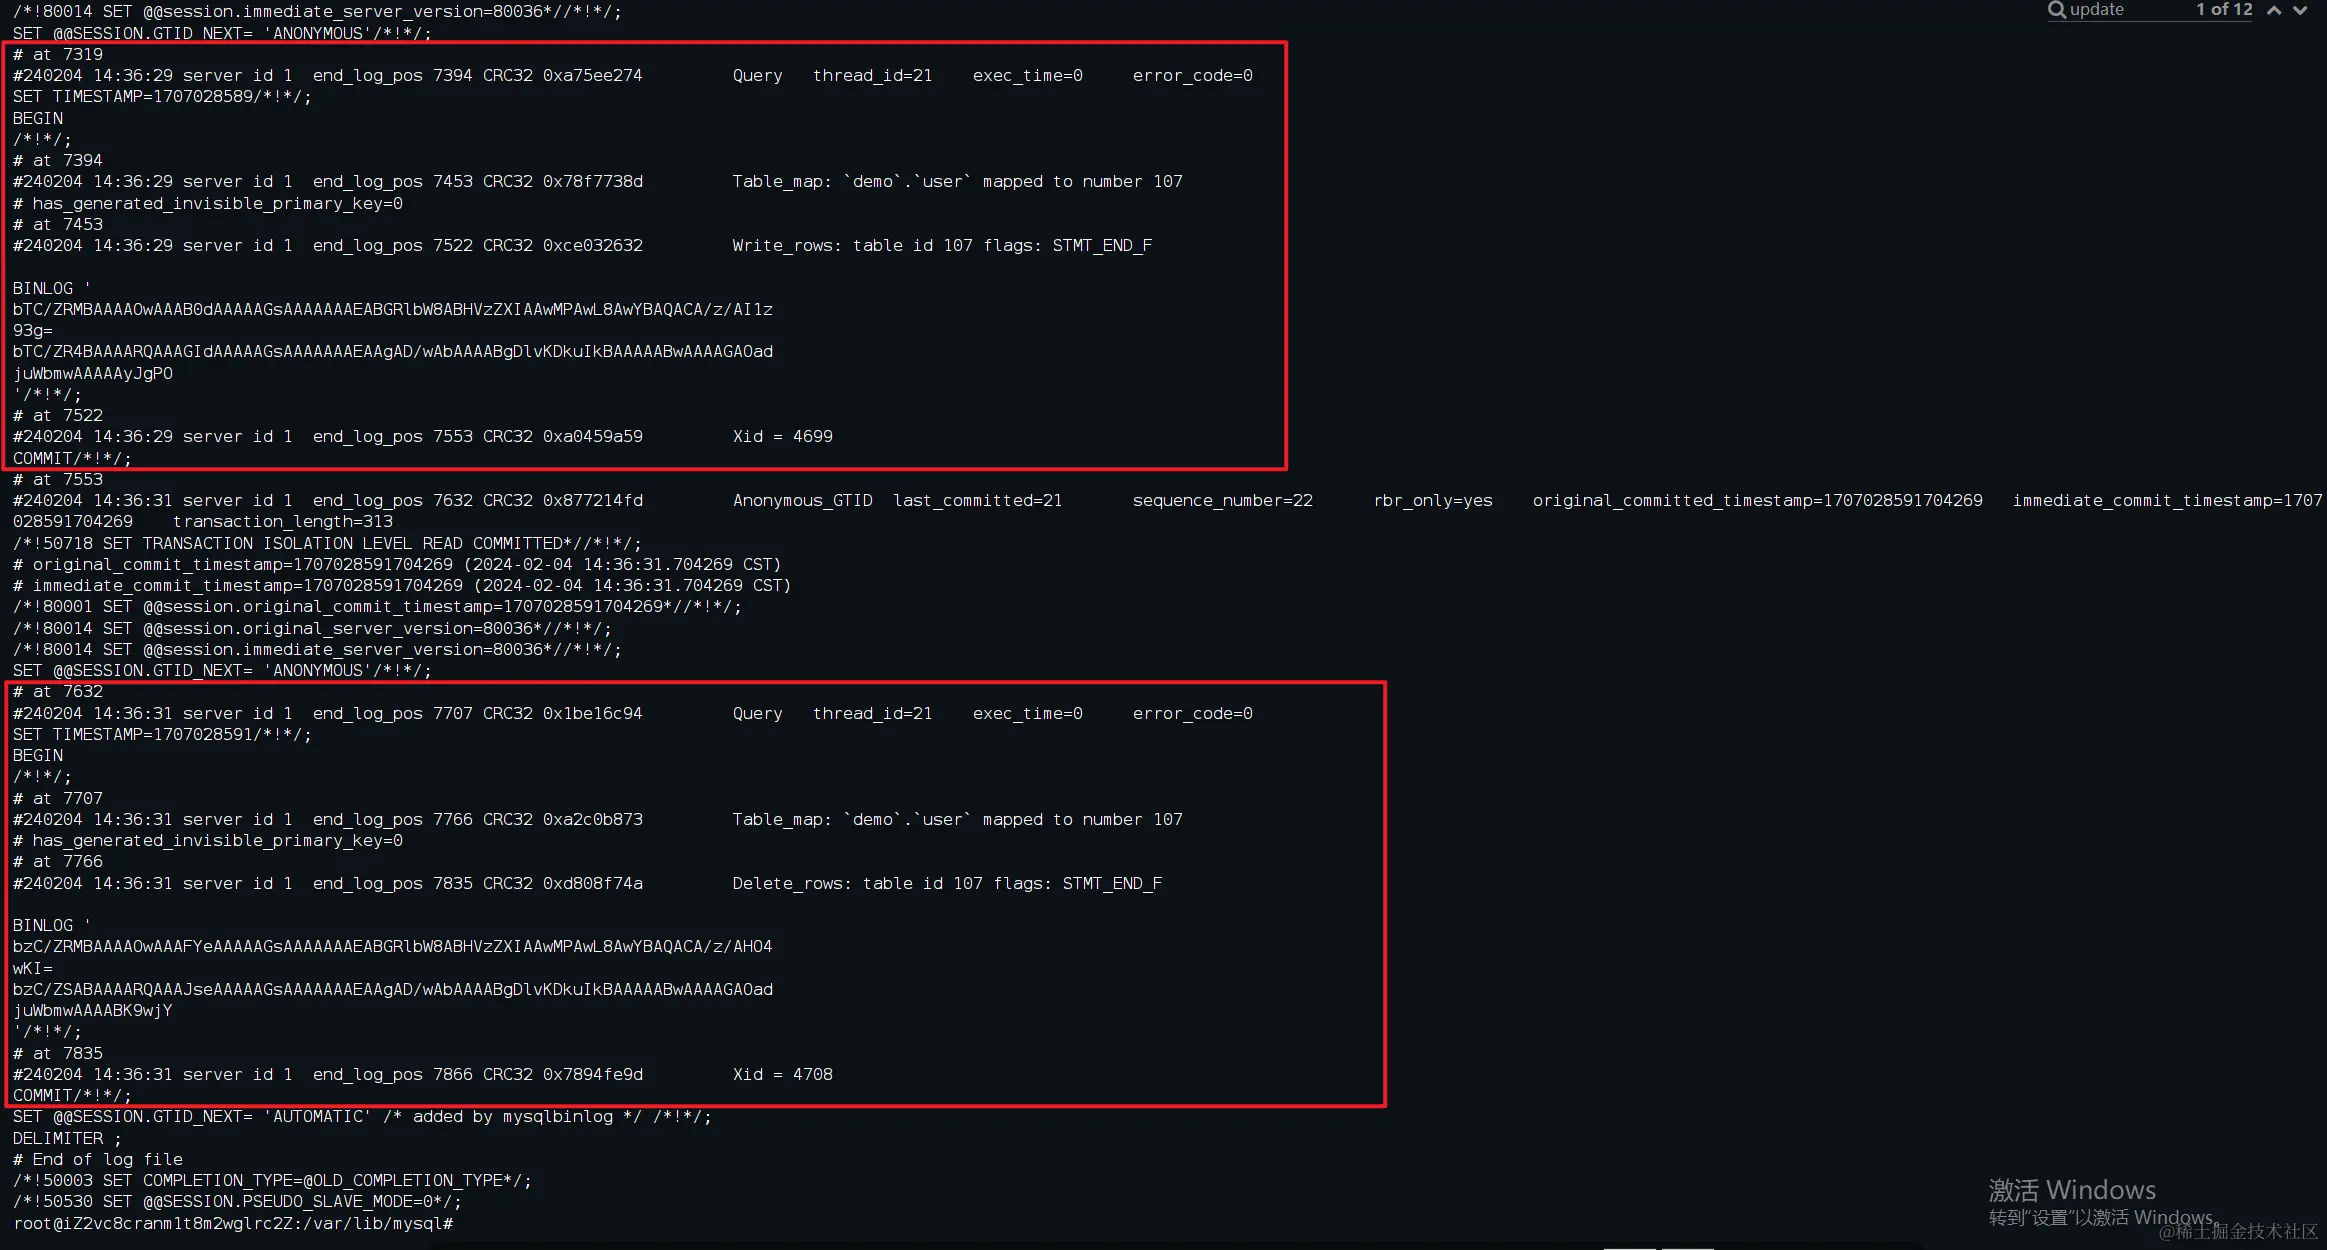Click the '1 of 12' match counter
Image resolution: width=2327 pixels, height=1250 pixels.
click(2223, 10)
